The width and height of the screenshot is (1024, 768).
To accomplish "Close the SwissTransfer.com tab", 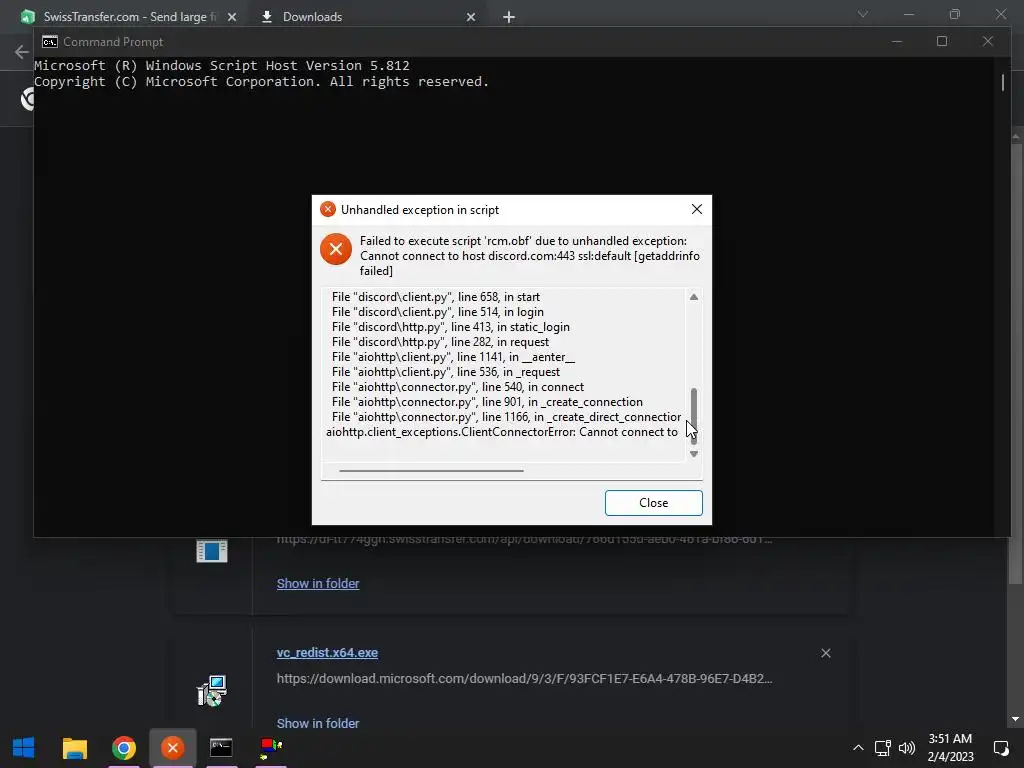I will [x=232, y=17].
